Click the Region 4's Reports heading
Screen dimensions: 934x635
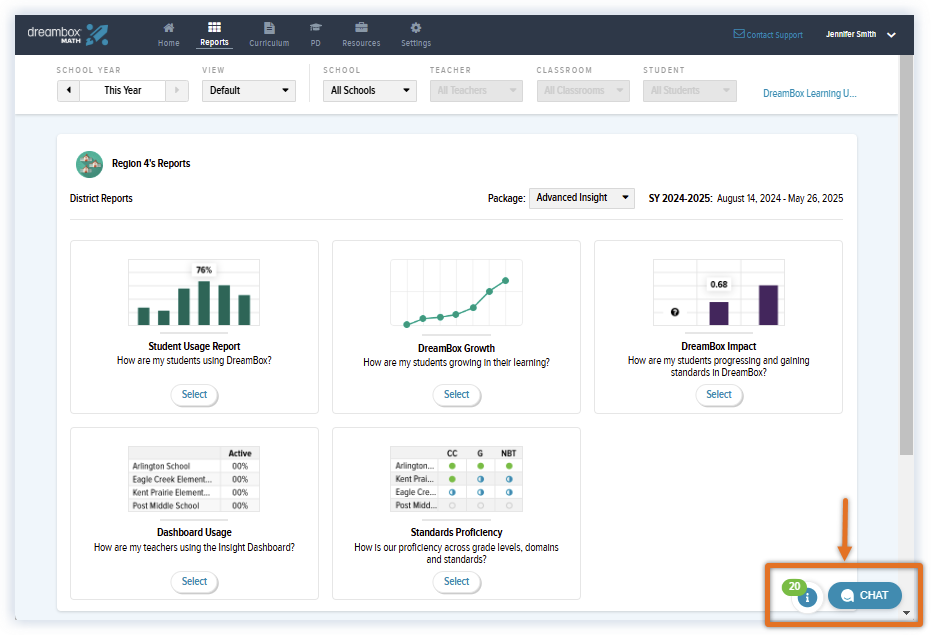click(151, 163)
